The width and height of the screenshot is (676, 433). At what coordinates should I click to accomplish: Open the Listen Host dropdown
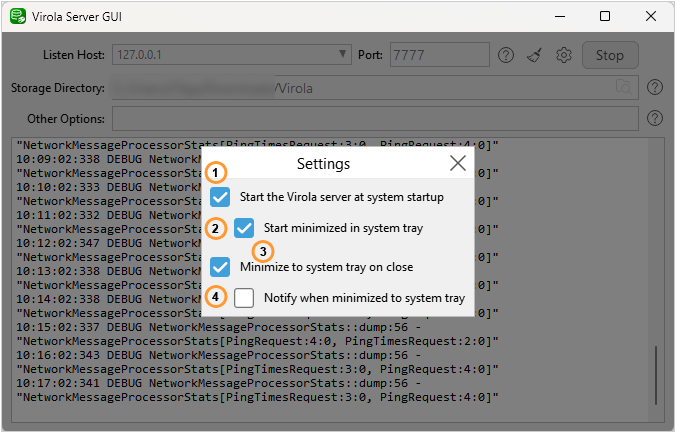pyautogui.click(x=232, y=55)
